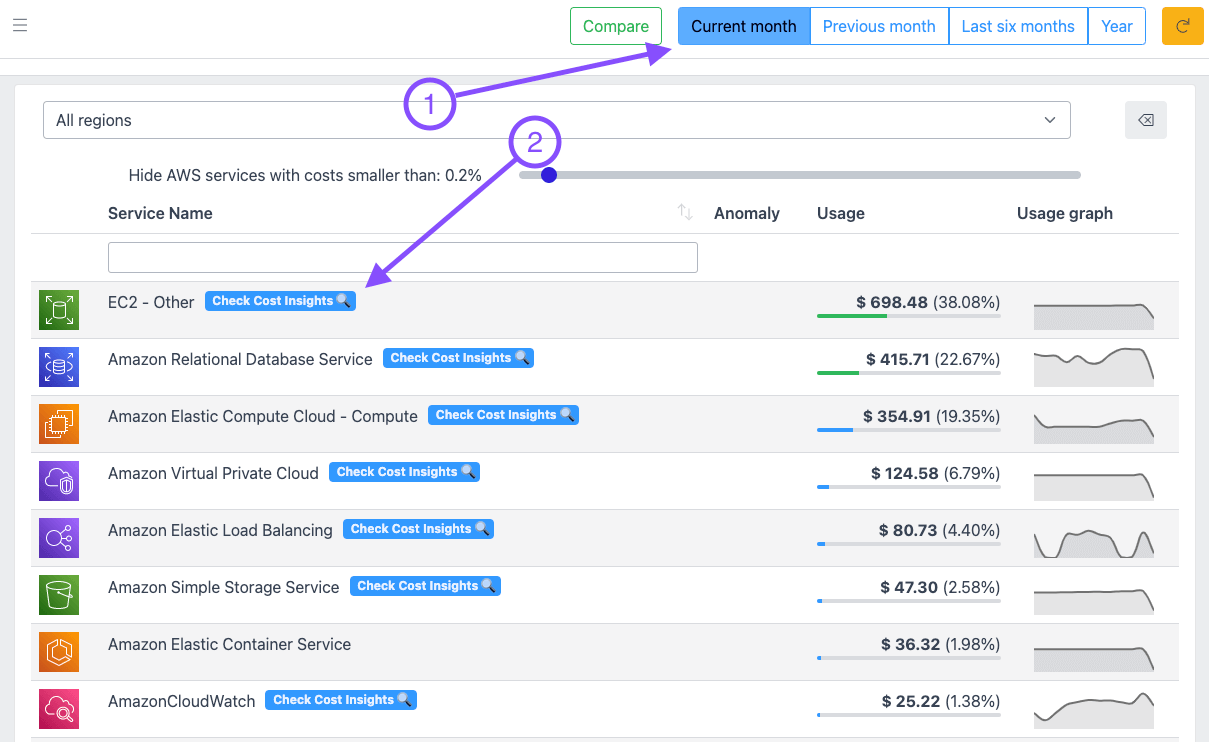Click the Compare button
This screenshot has height=742, width=1209.
click(x=616, y=26)
